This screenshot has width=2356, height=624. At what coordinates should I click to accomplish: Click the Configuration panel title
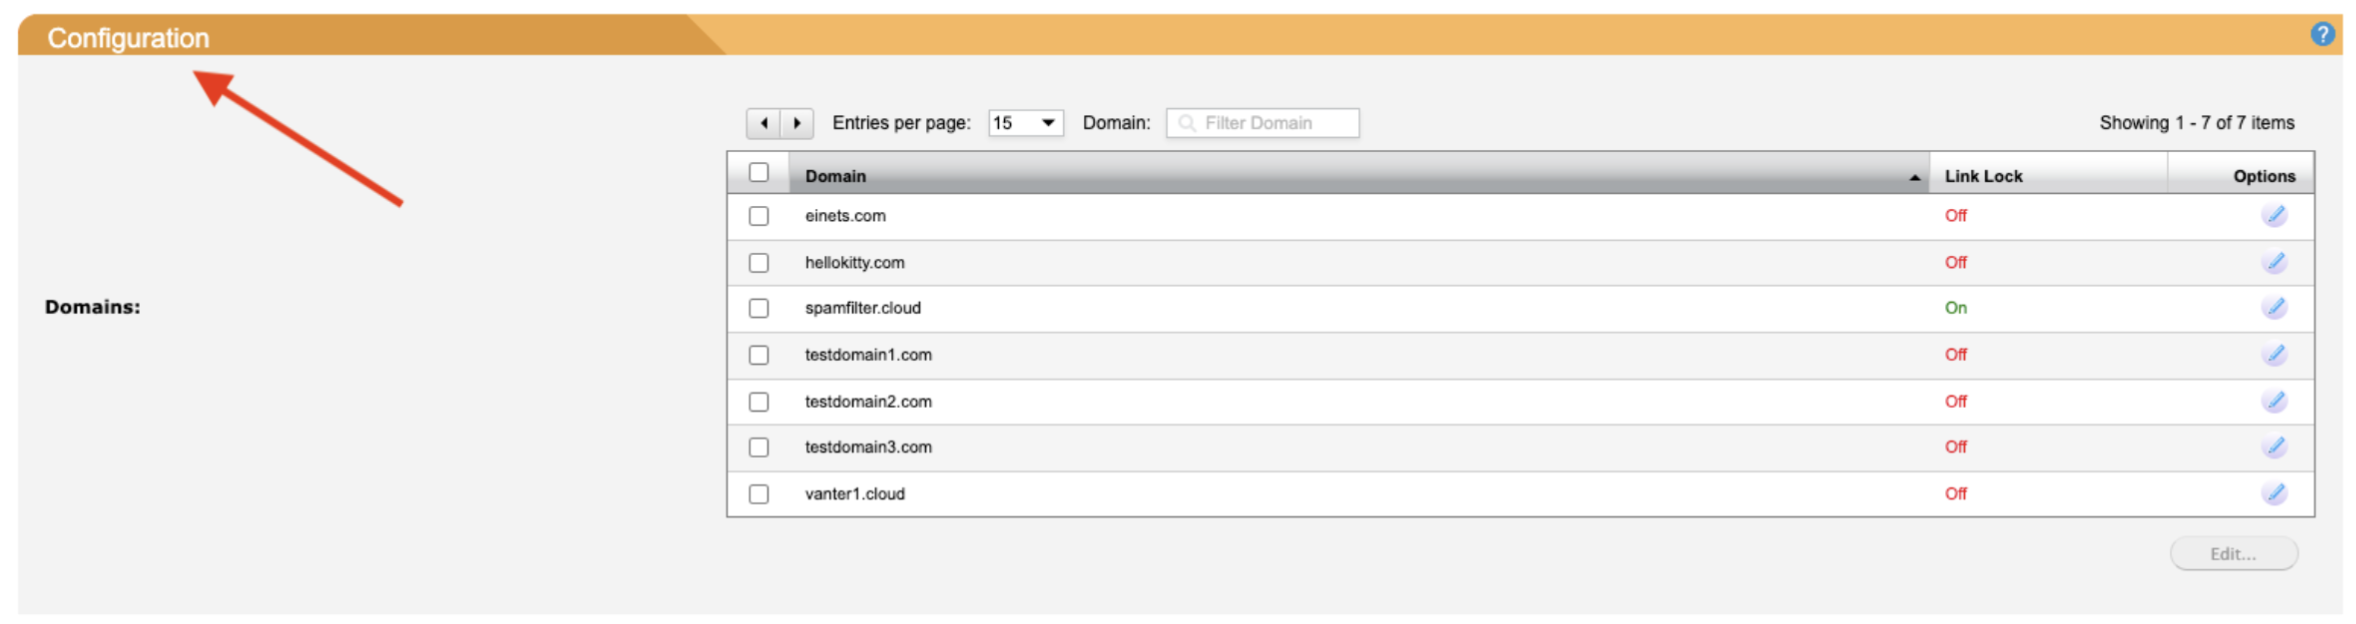pos(129,38)
